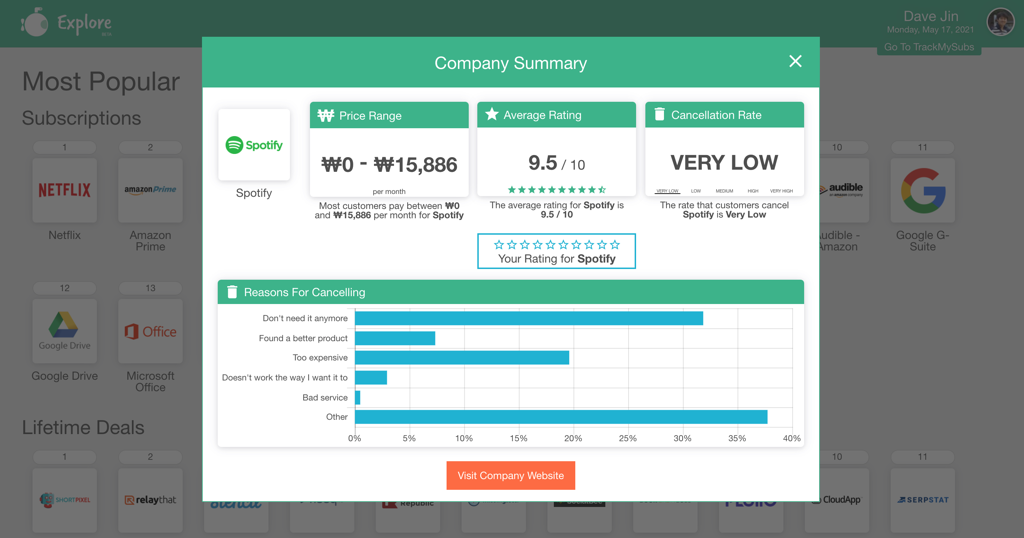
Task: Visit Company Website
Action: click(x=511, y=475)
